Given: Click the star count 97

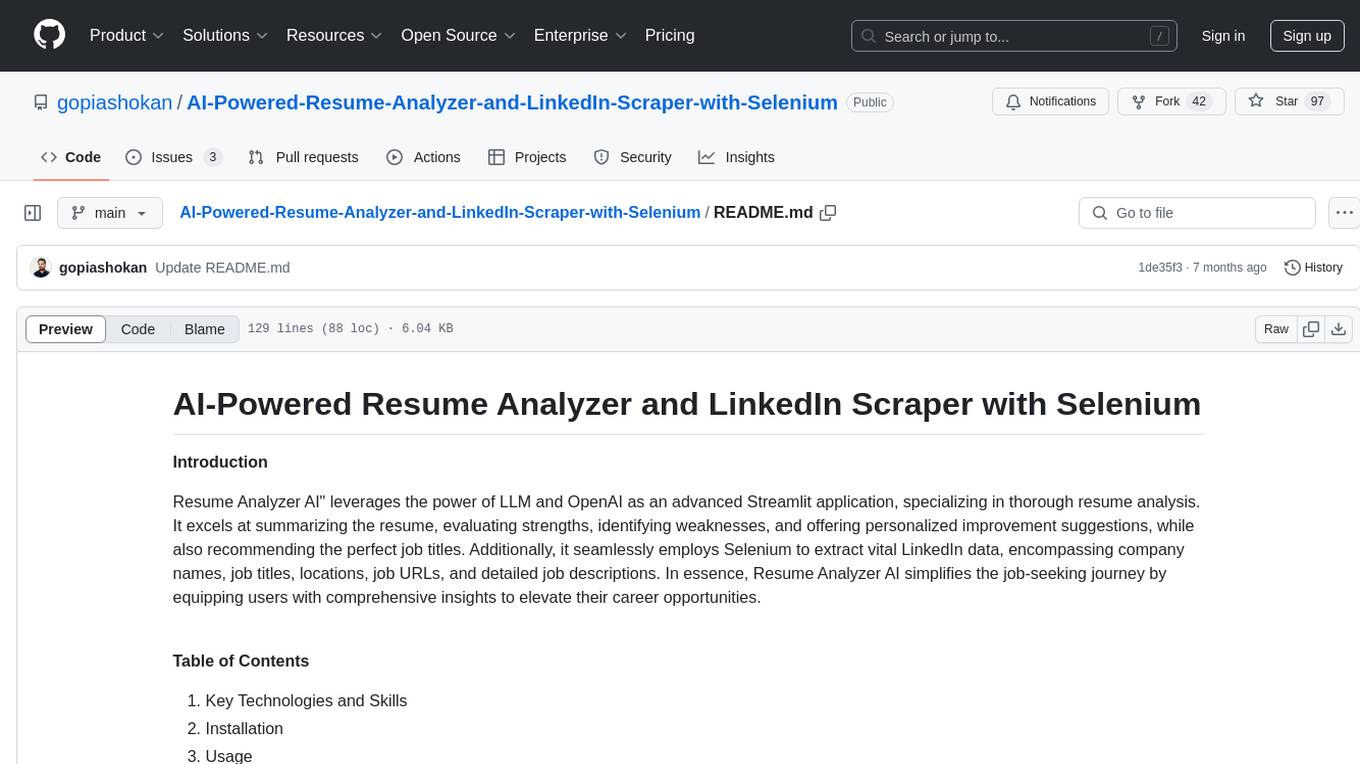Looking at the screenshot, I should [x=1317, y=101].
